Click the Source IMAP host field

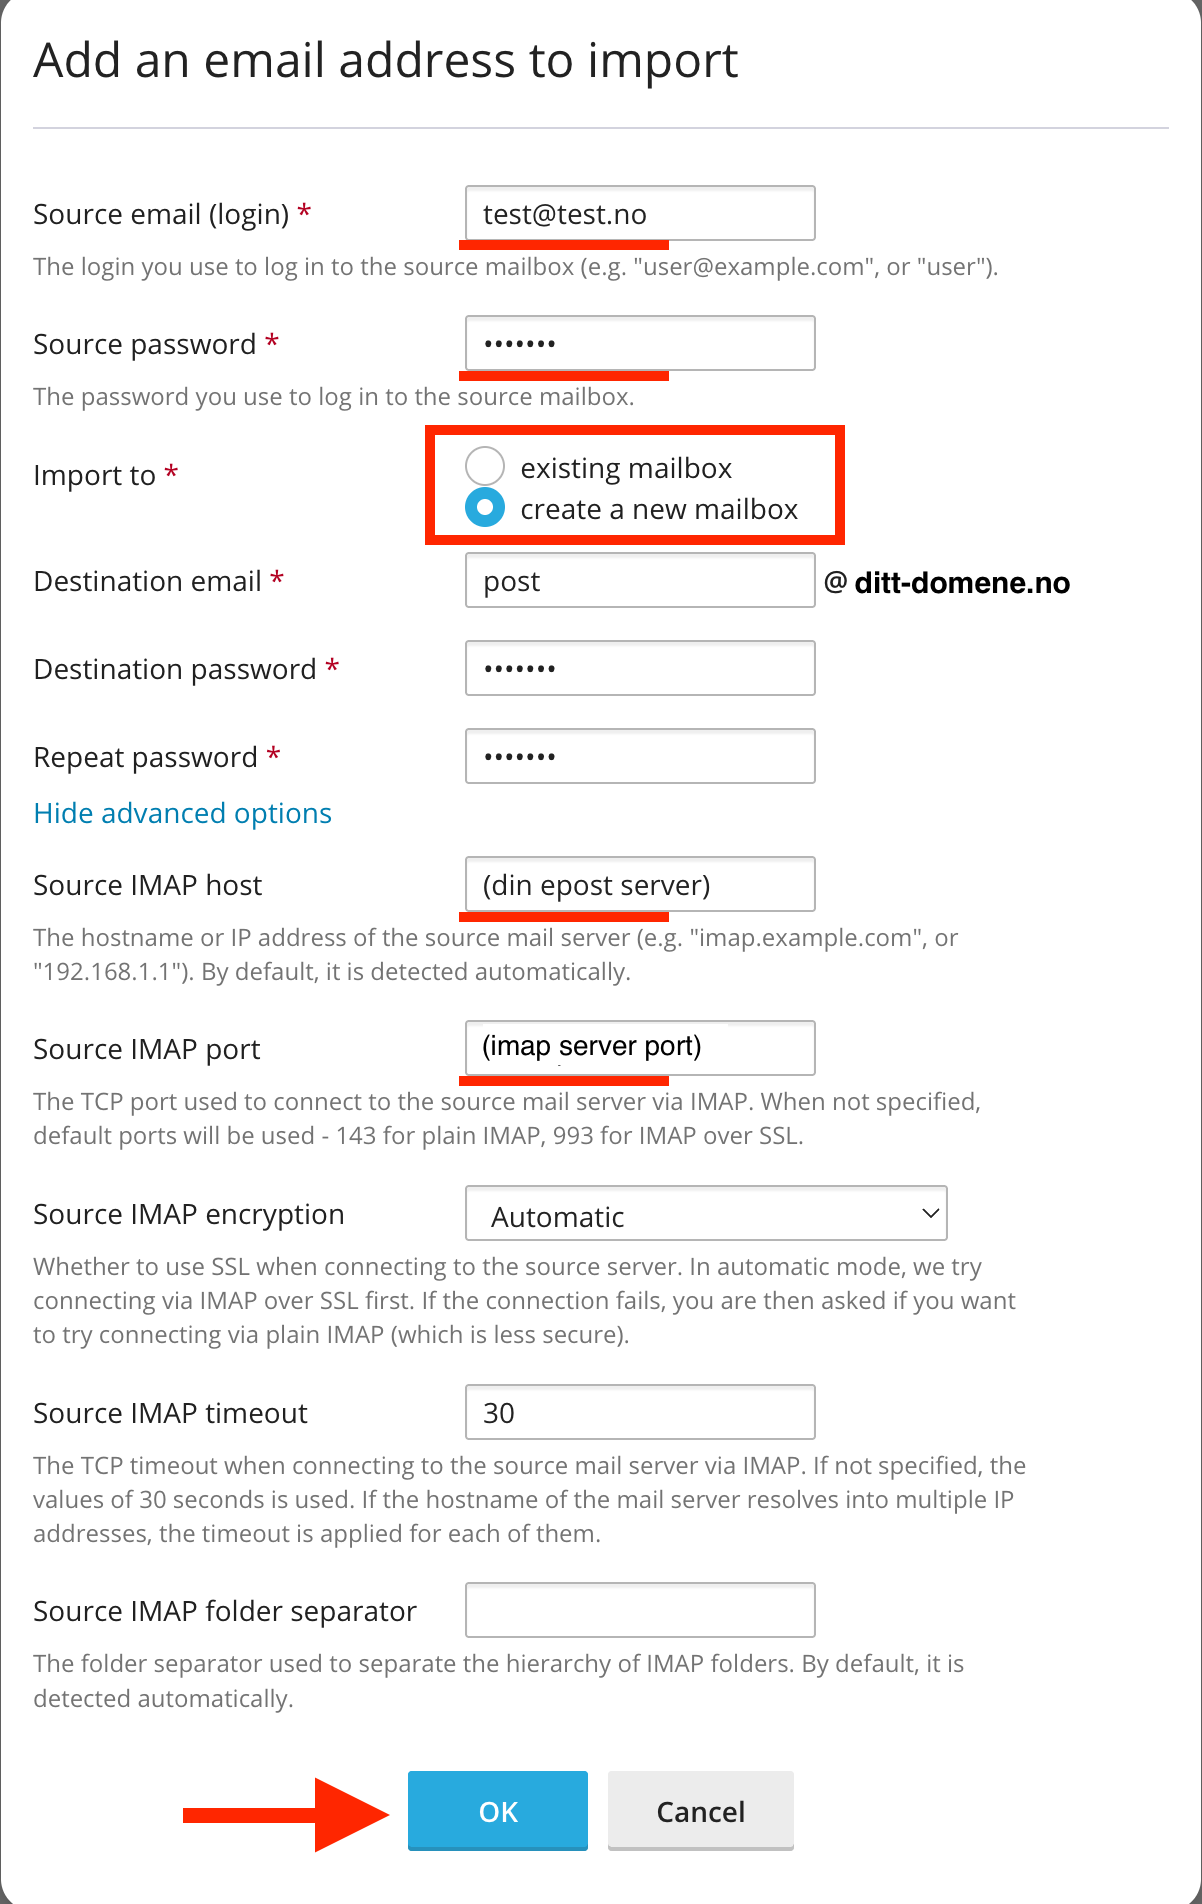click(639, 884)
